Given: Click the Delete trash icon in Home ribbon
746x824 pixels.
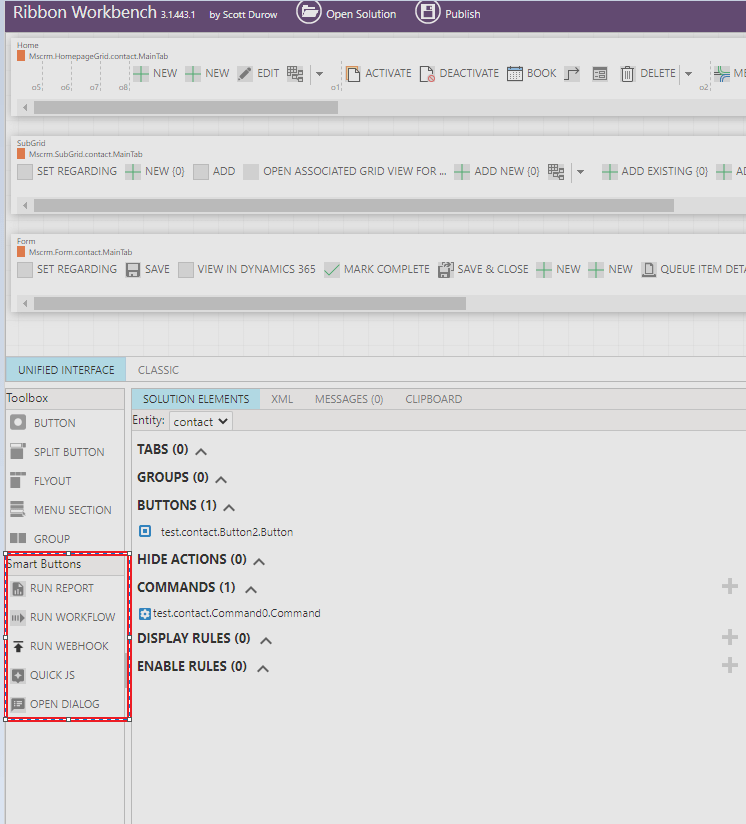Looking at the screenshot, I should click(628, 74).
